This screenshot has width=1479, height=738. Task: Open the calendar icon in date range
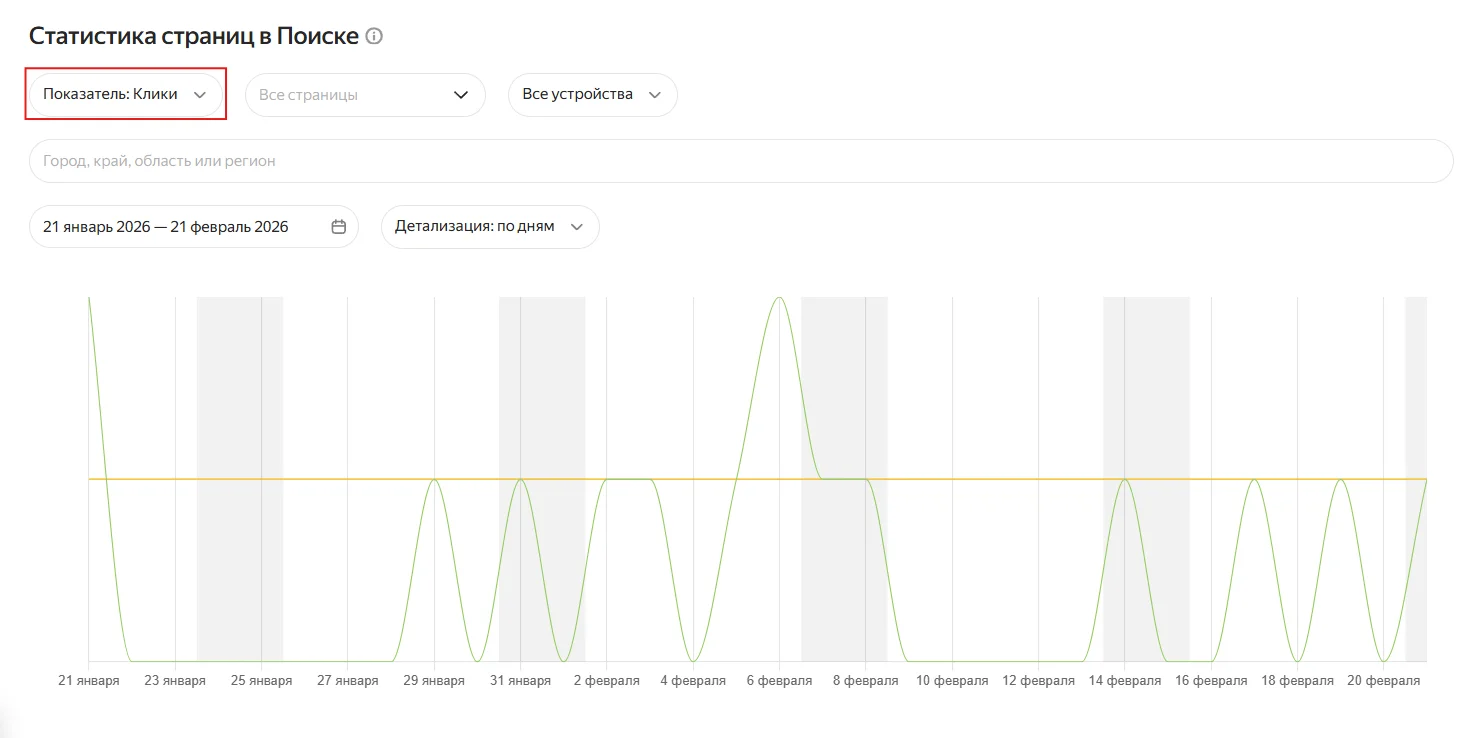[x=339, y=227]
